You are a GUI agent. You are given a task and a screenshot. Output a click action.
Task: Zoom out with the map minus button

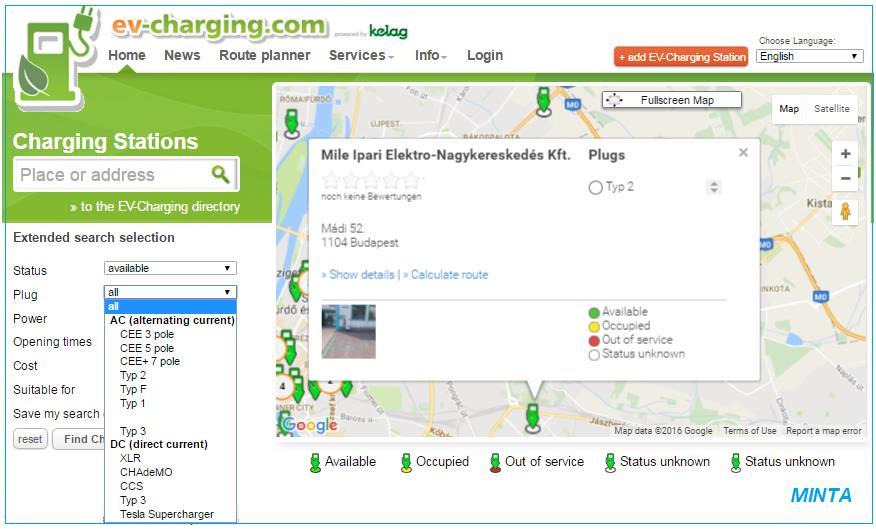pyautogui.click(x=845, y=178)
